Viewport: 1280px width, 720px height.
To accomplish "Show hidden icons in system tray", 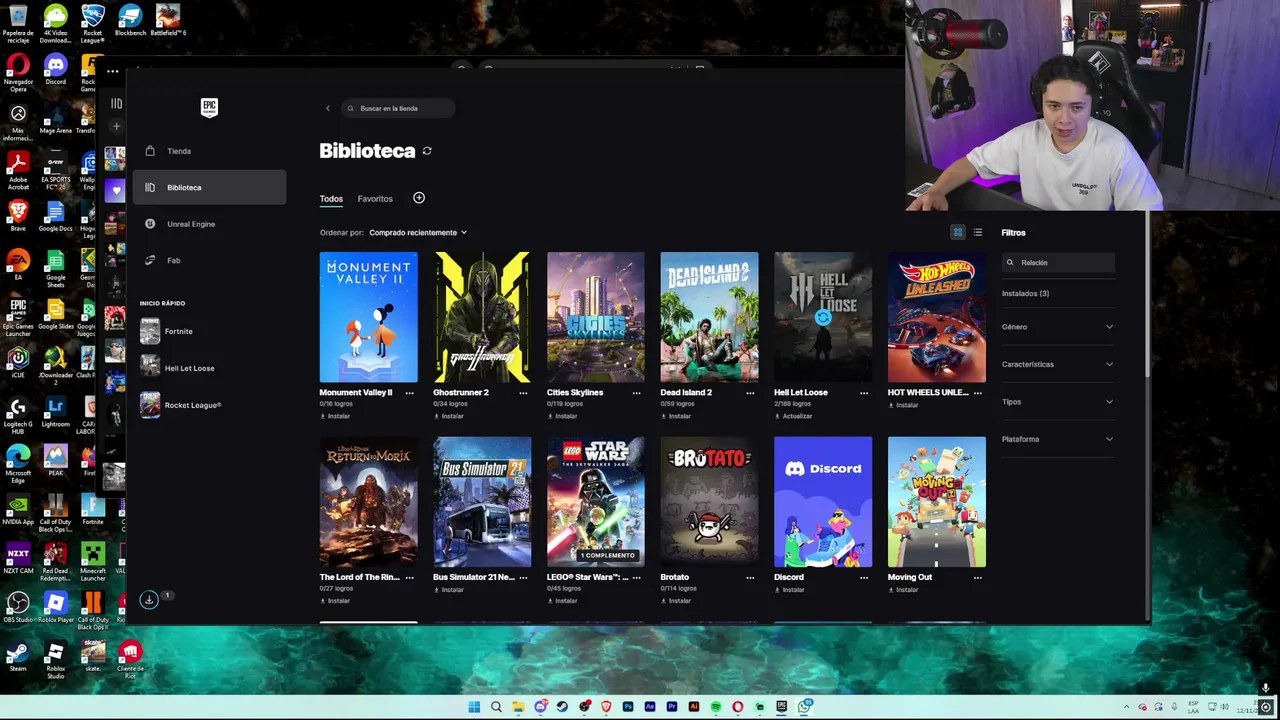I will 1126,707.
